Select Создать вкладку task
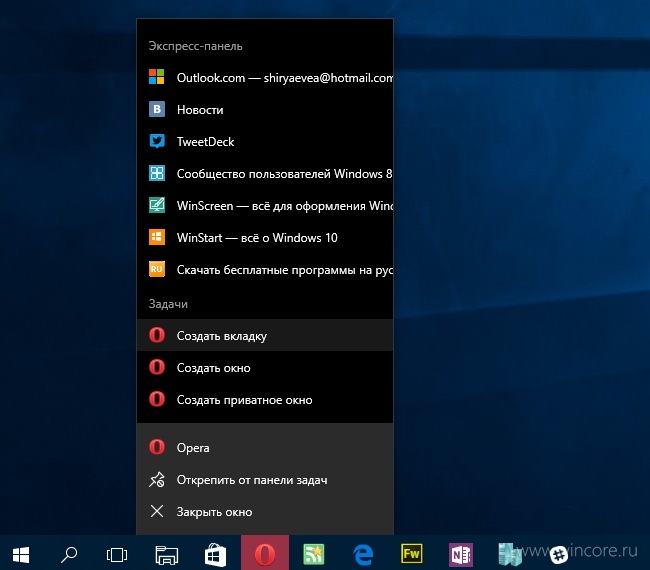This screenshot has width=650, height=570. [x=265, y=335]
